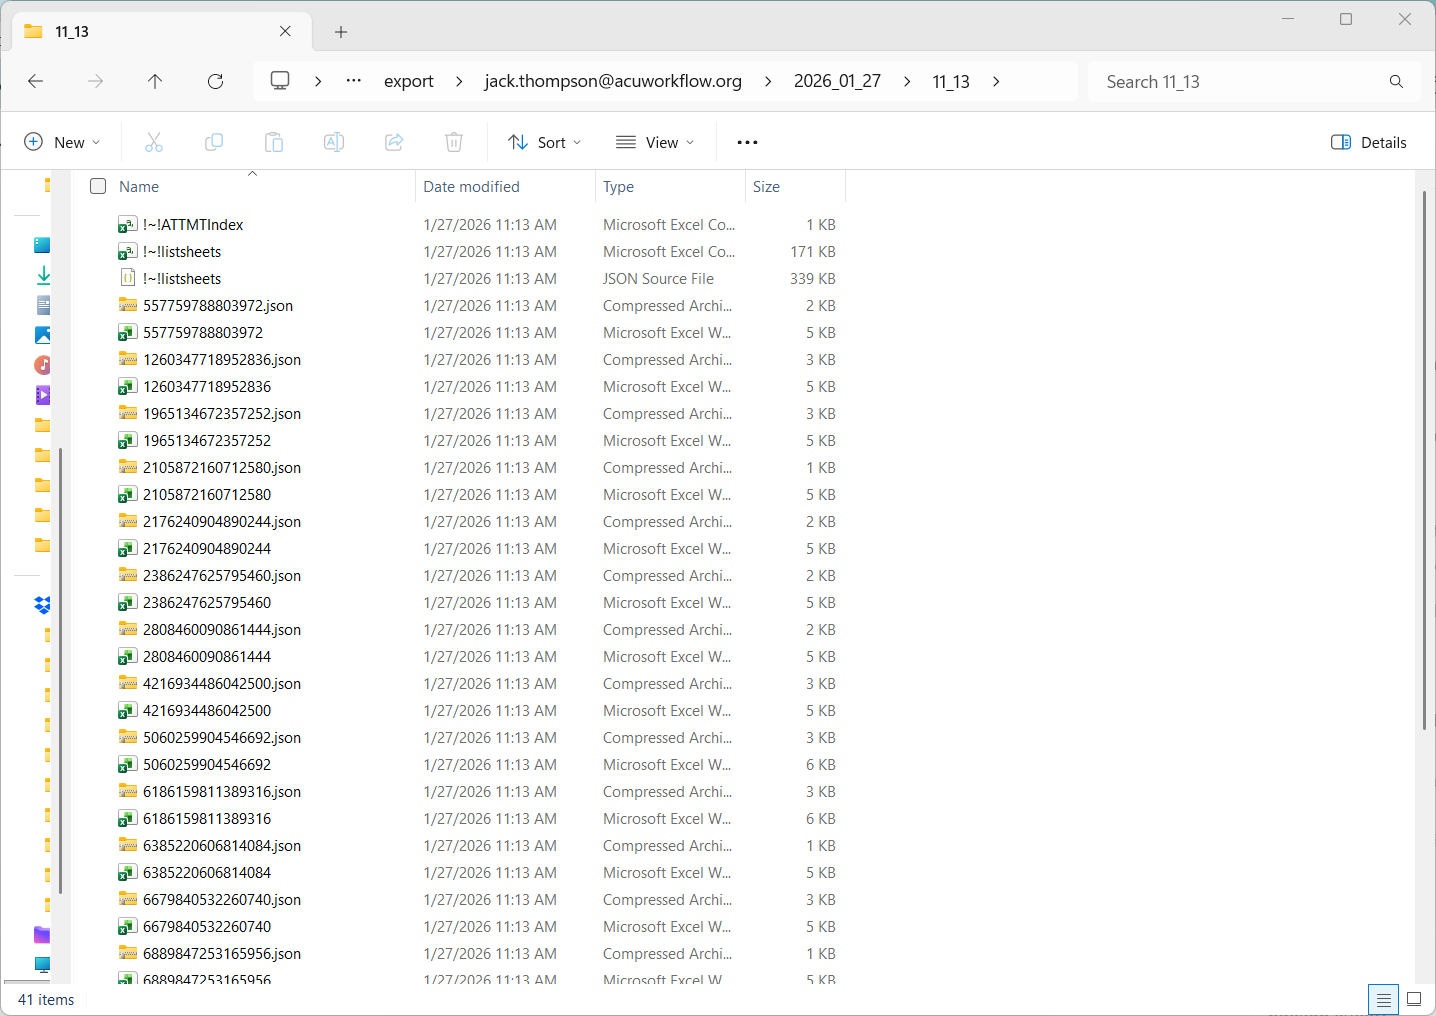Click the Delete trash can icon
The image size is (1436, 1016).
[x=454, y=142]
